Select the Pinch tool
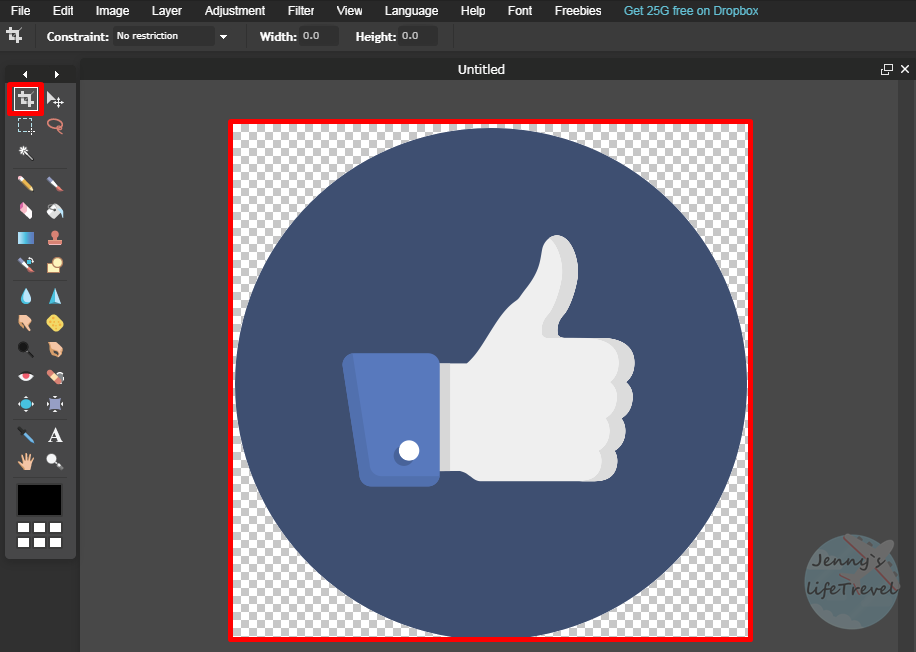 55,404
